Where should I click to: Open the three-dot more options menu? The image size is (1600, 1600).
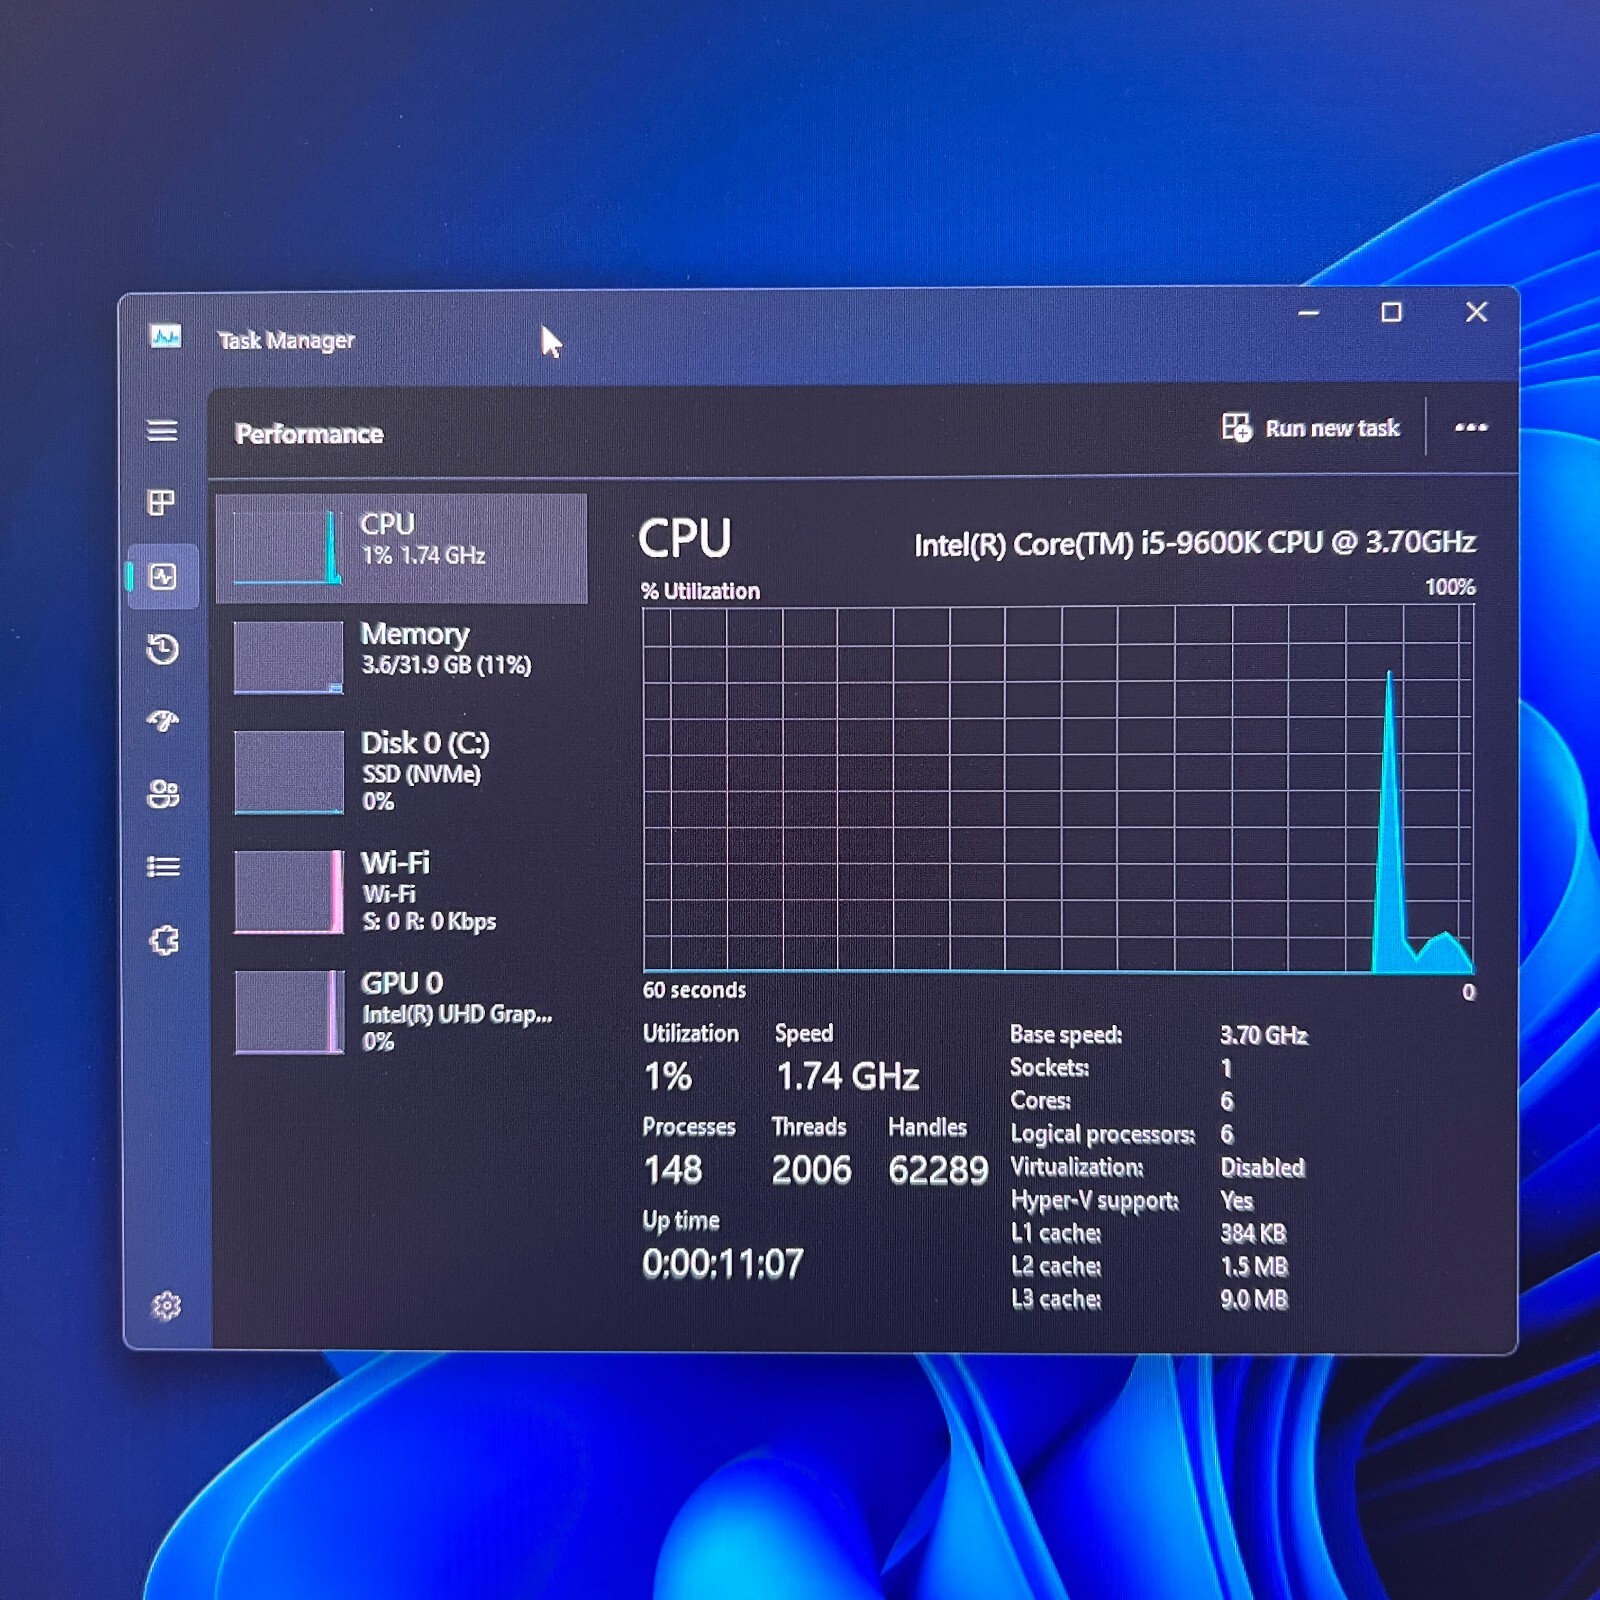1471,428
